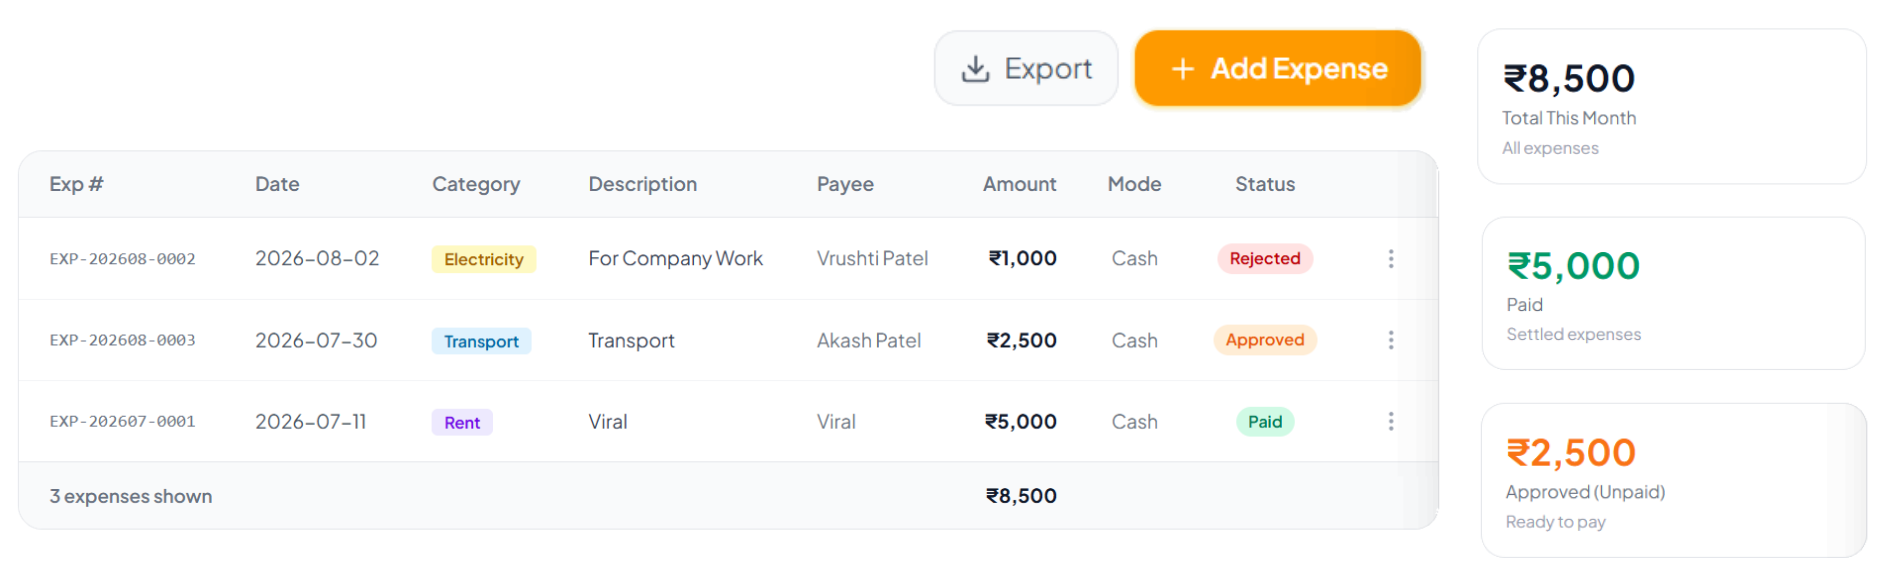Select the Transport category tag
The height and width of the screenshot is (588, 1901).
tap(481, 341)
